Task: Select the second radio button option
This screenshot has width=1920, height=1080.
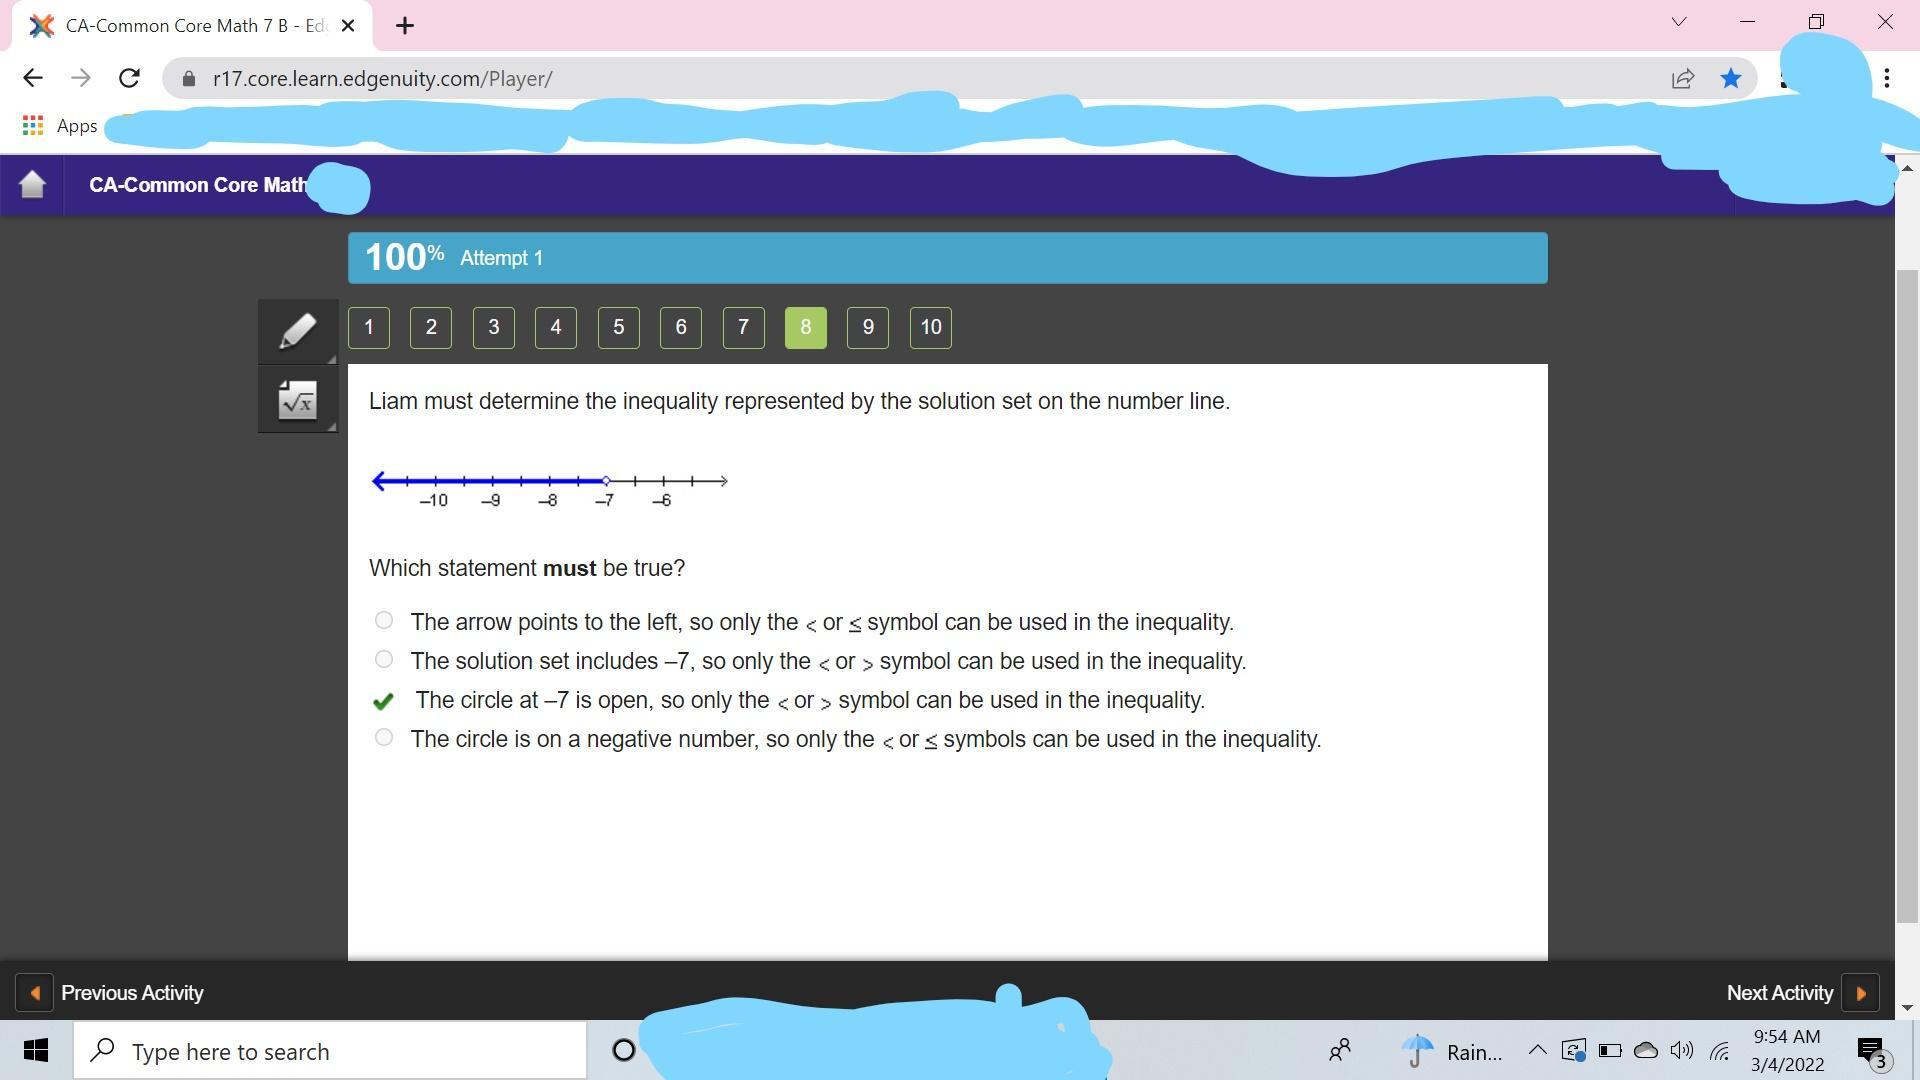Action: coord(385,659)
